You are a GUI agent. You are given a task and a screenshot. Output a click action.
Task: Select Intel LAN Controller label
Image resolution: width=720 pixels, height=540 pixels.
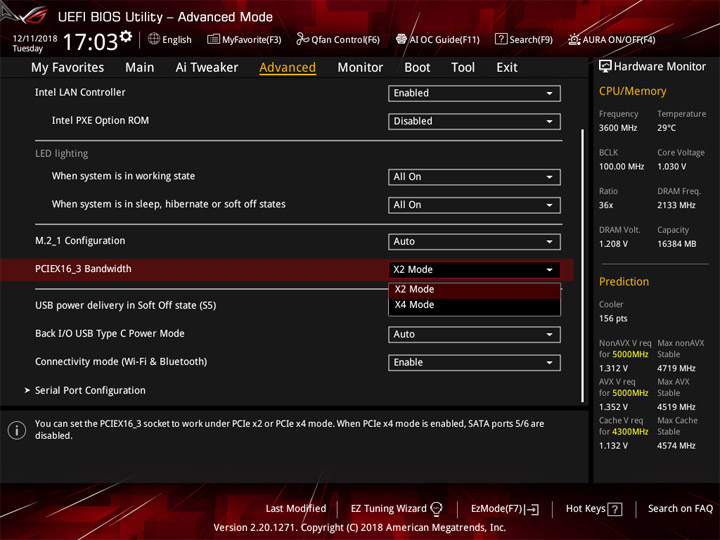pyautogui.click(x=80, y=92)
